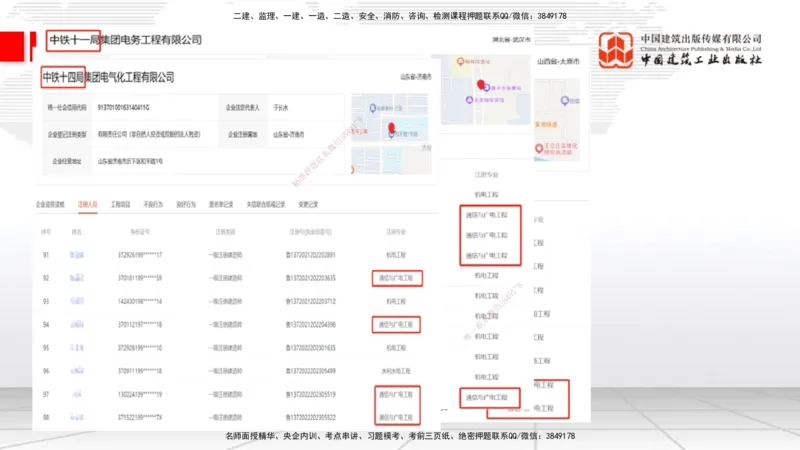Click the Wuhan location map thumbnail
This screenshot has height=450, width=800.
click(x=485, y=89)
